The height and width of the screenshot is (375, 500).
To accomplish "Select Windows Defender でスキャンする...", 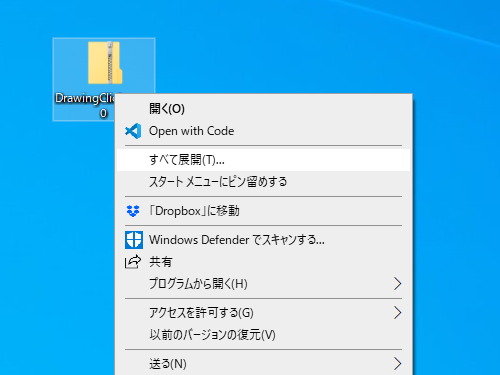I will pyautogui.click(x=263, y=240).
